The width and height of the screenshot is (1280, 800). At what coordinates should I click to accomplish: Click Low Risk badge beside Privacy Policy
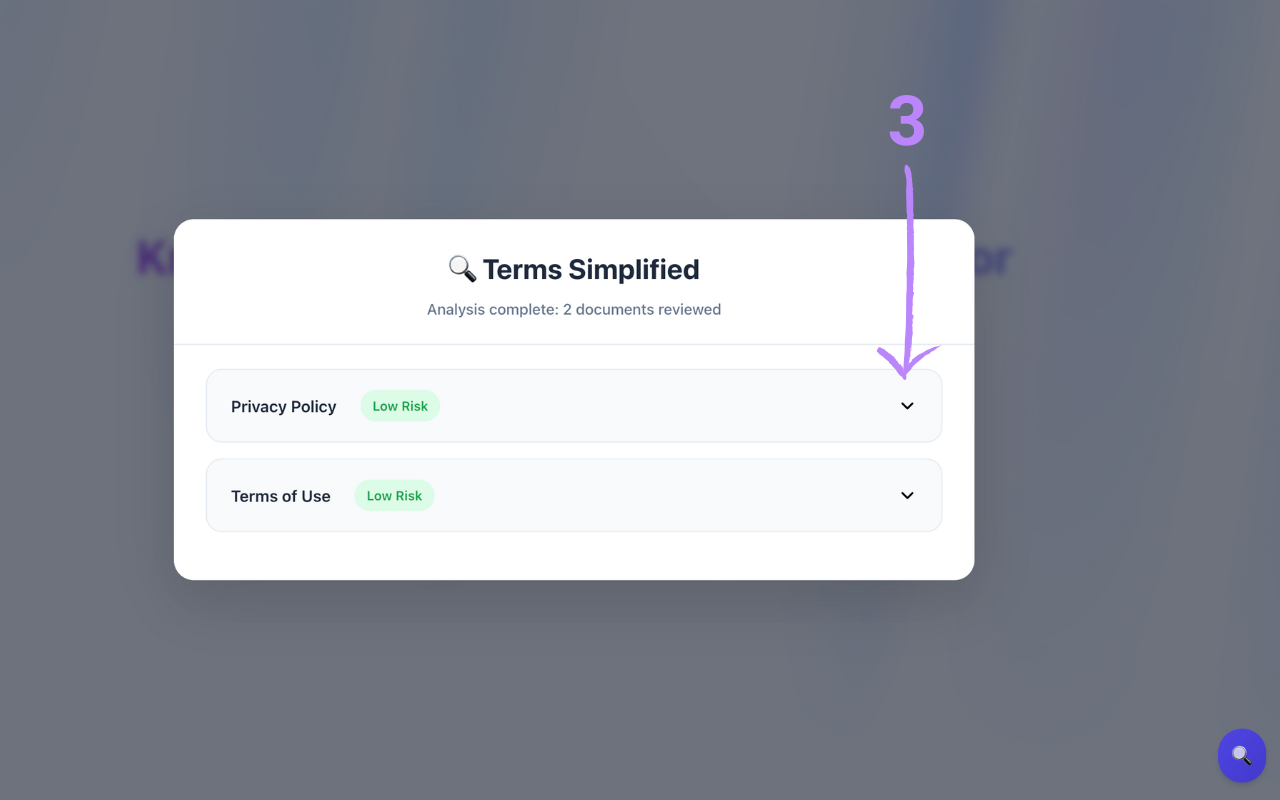[x=400, y=406]
